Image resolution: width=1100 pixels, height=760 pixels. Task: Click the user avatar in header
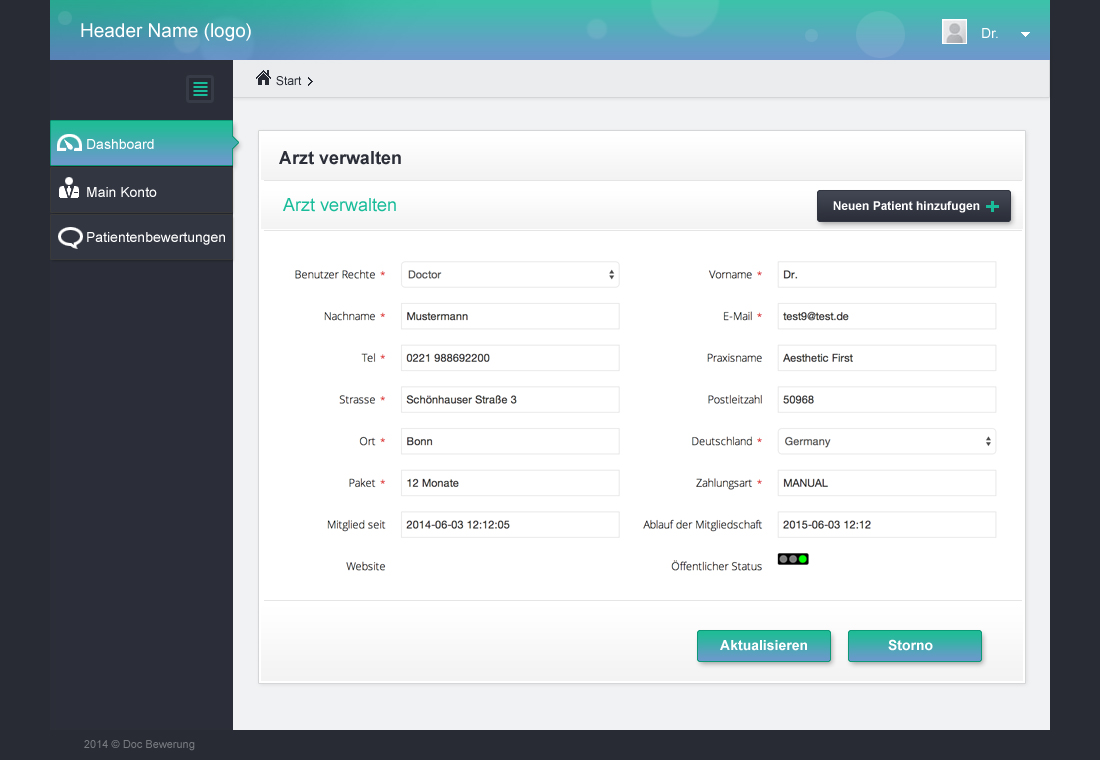click(x=954, y=32)
